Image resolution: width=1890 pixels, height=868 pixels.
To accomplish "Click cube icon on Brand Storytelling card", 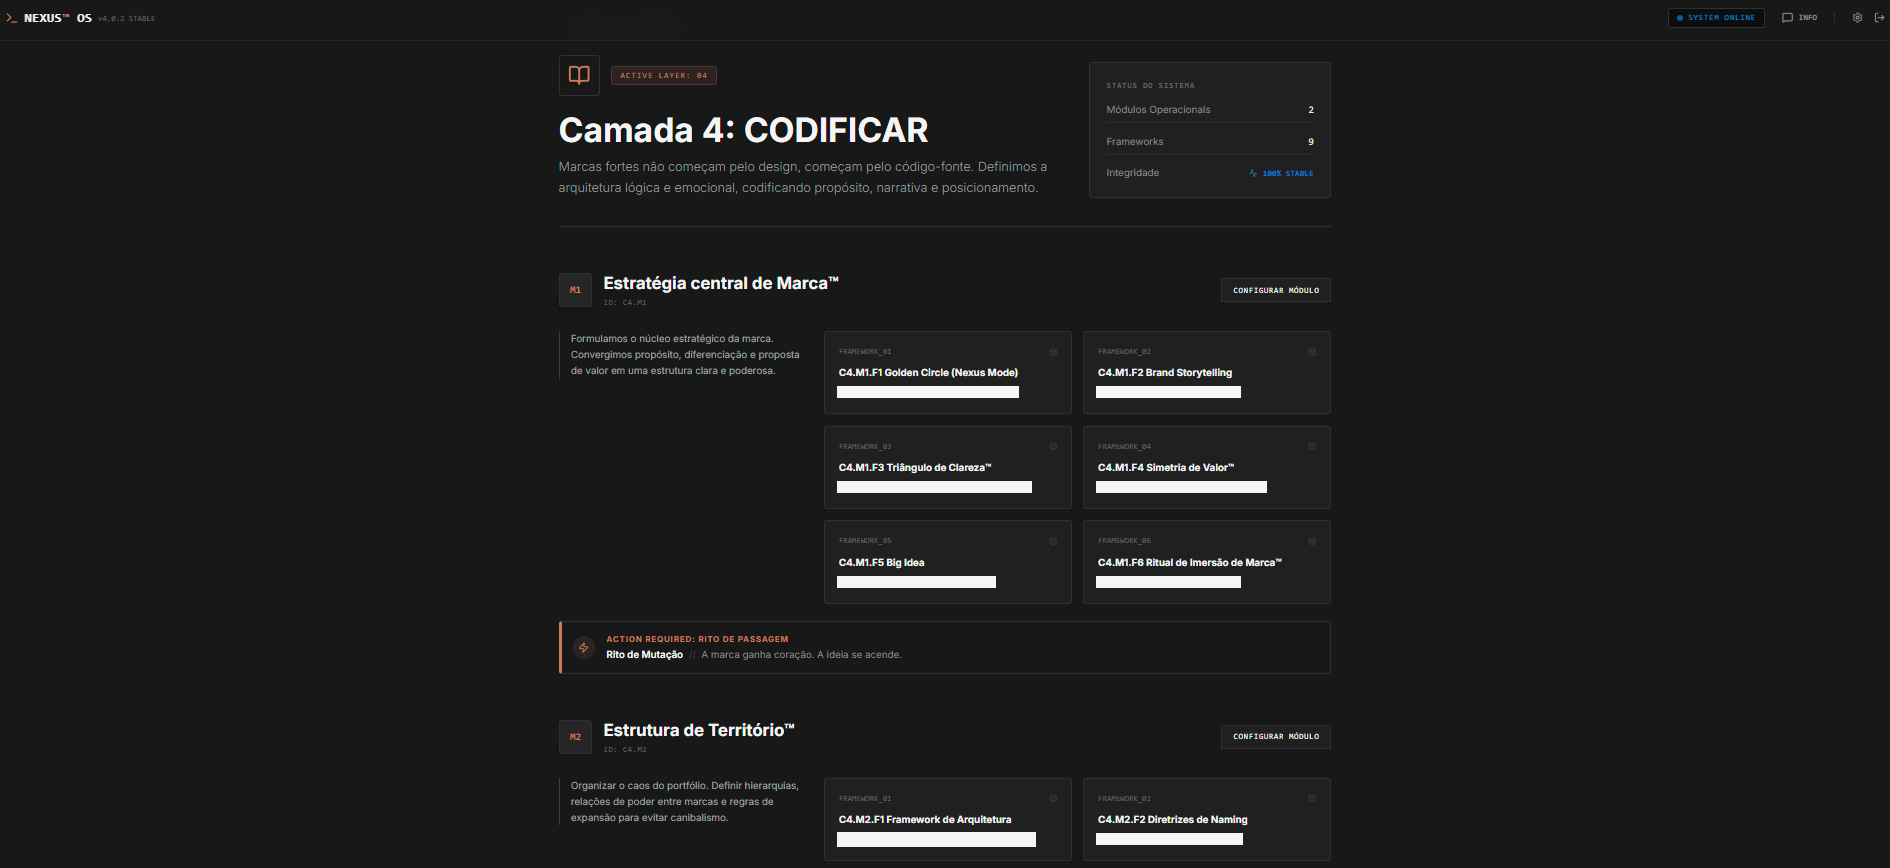I will (x=1312, y=352).
